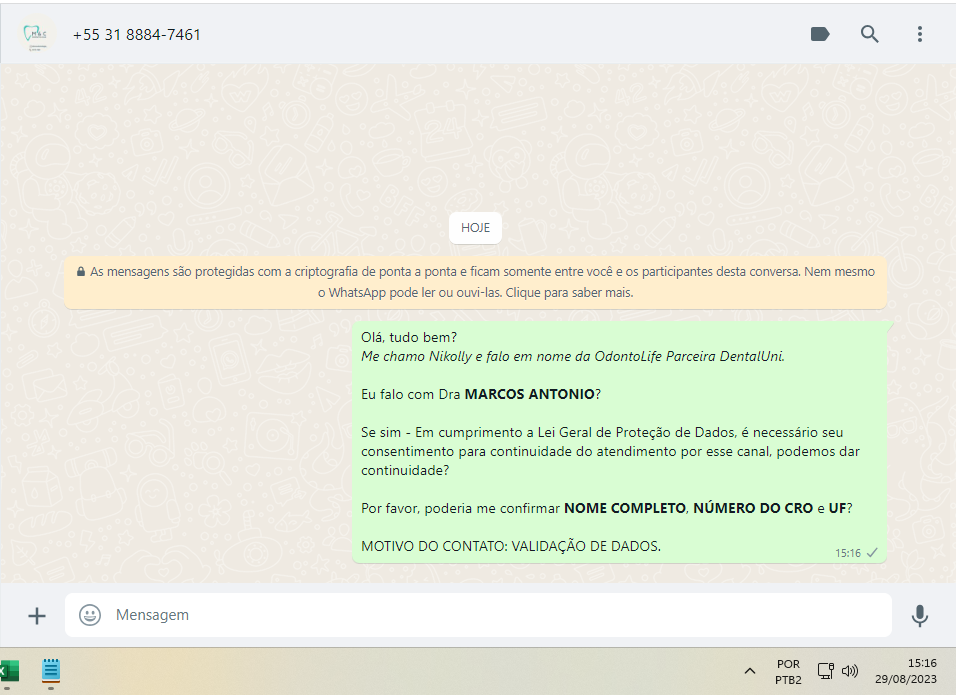Click the MOTIVO DO CONTATO line

click(511, 546)
